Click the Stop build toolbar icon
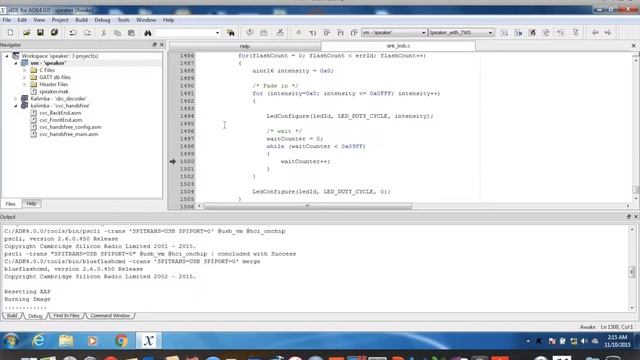The width and height of the screenshot is (640, 360). [x=280, y=33]
